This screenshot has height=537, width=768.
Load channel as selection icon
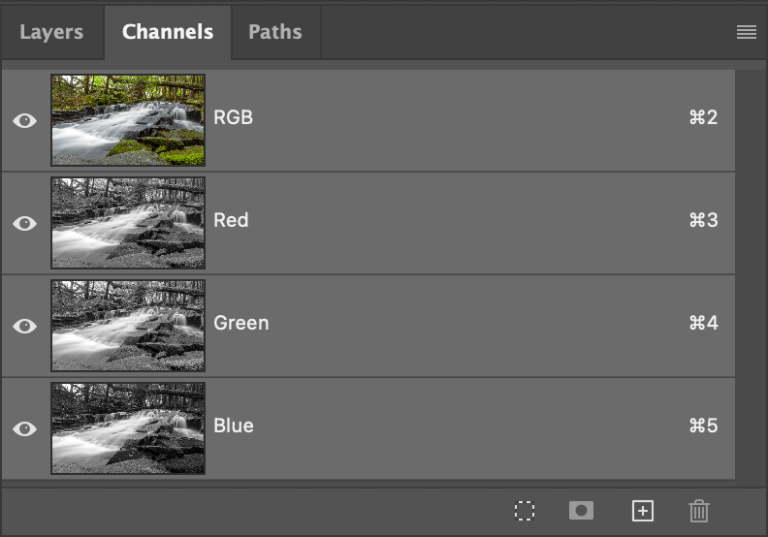pos(525,511)
